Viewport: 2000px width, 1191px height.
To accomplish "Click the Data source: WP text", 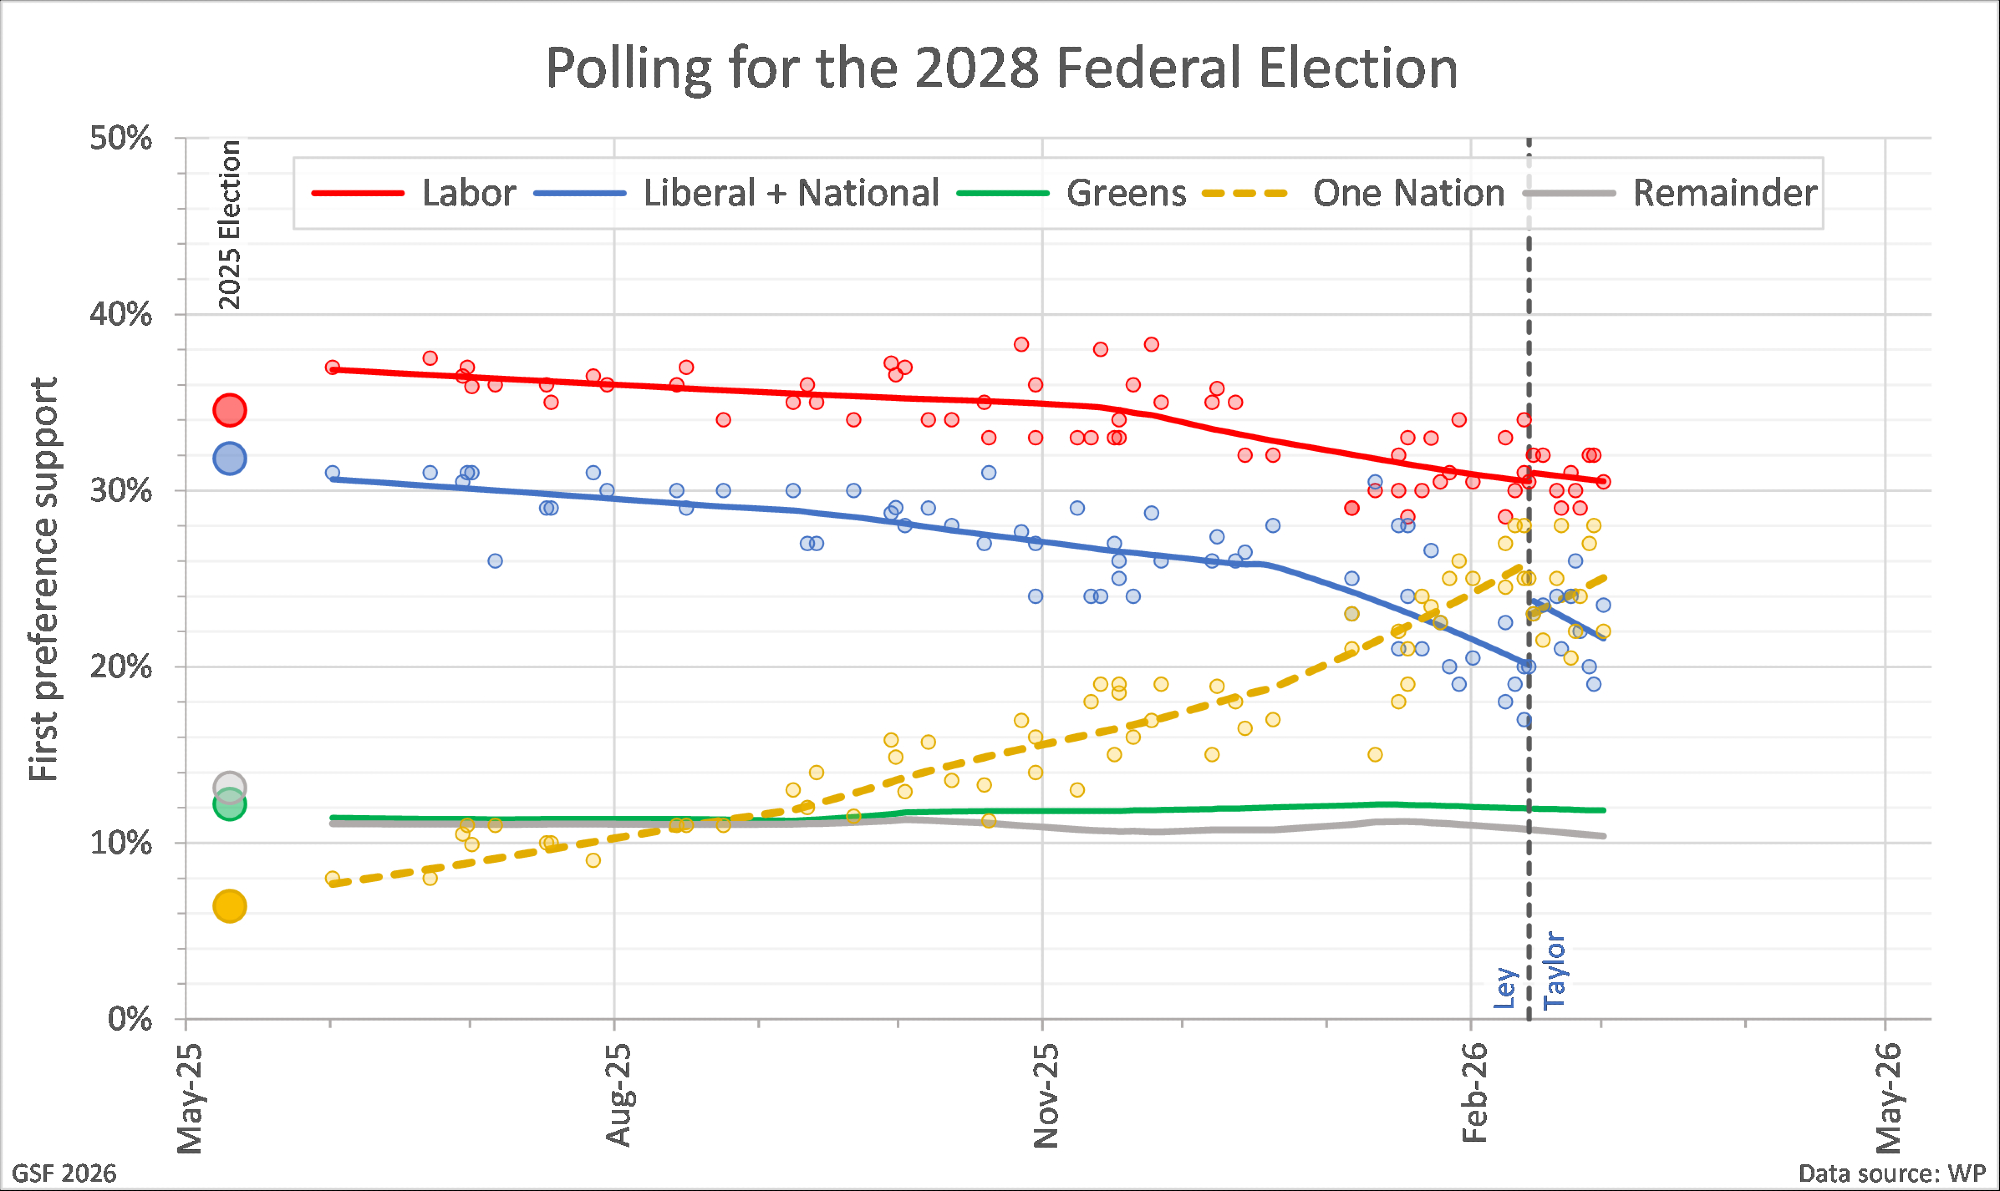I will 1891,1173.
